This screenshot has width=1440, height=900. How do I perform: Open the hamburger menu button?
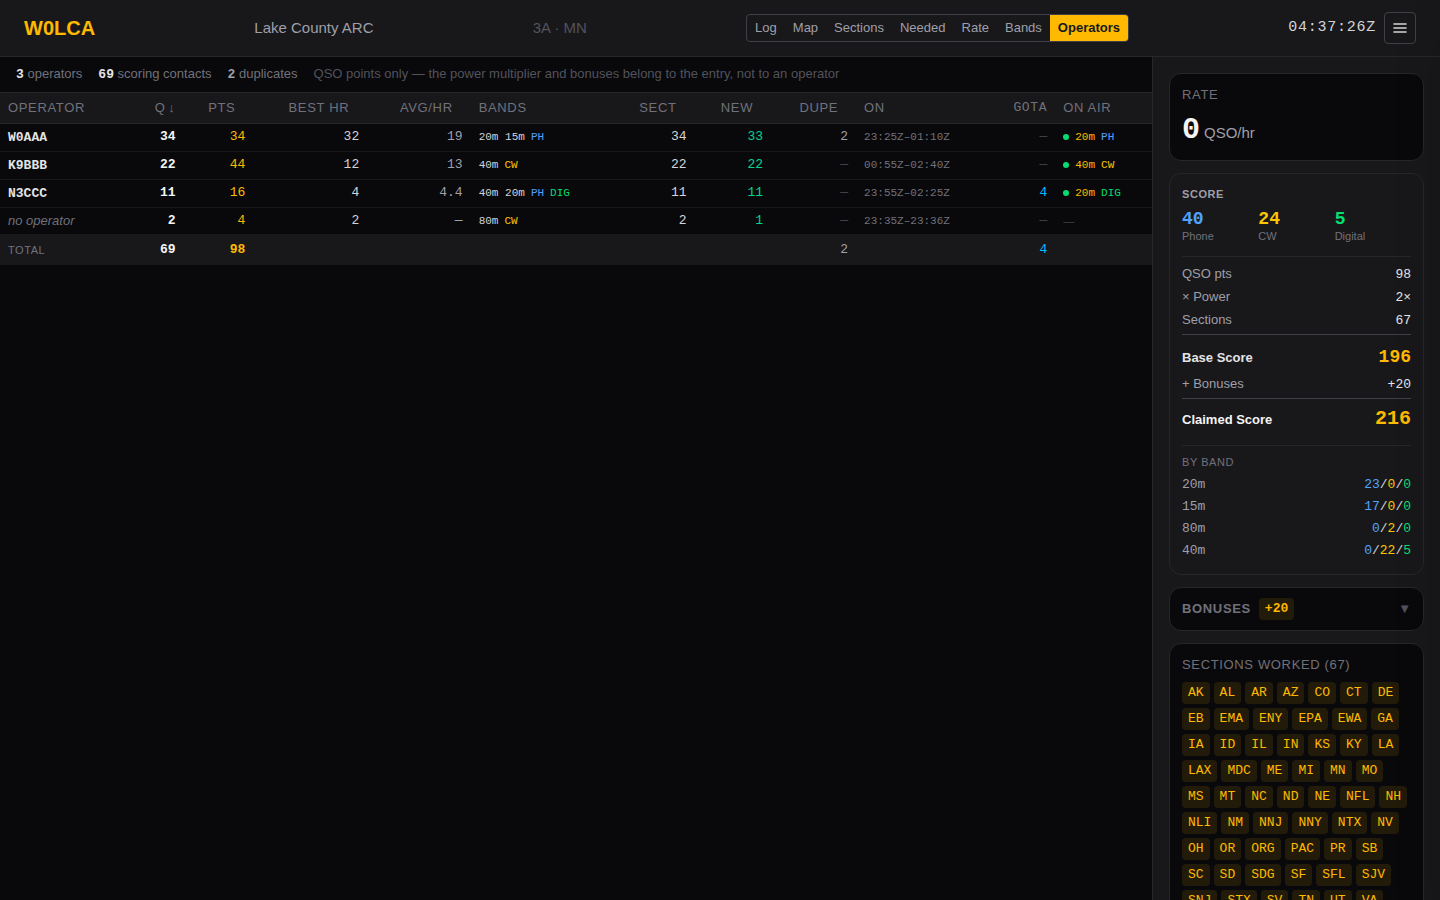tap(1400, 28)
